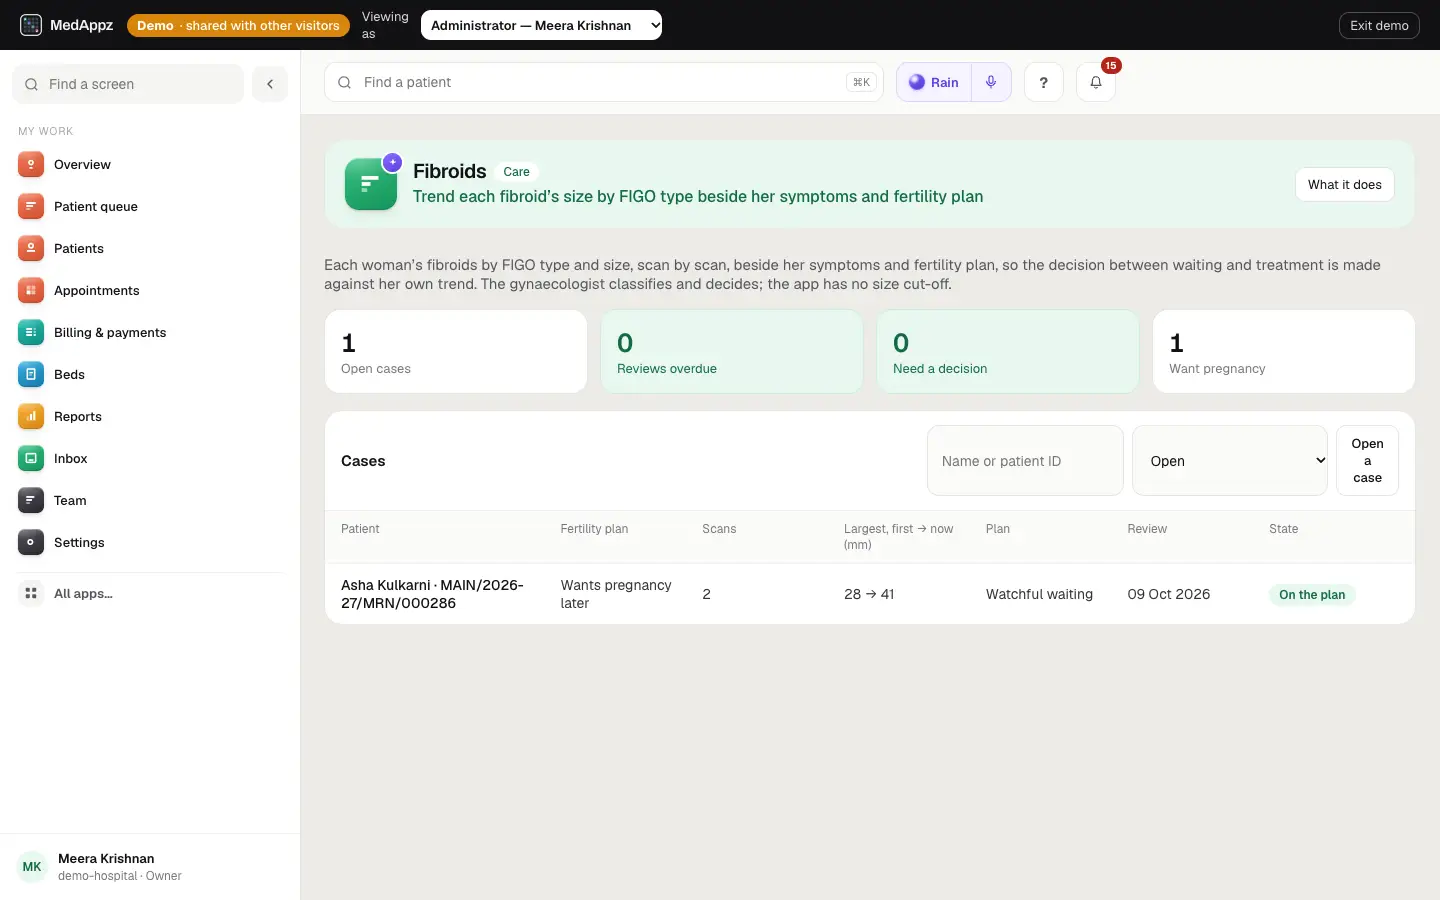
Task: Select the Beds sidebar icon
Action: (x=31, y=375)
